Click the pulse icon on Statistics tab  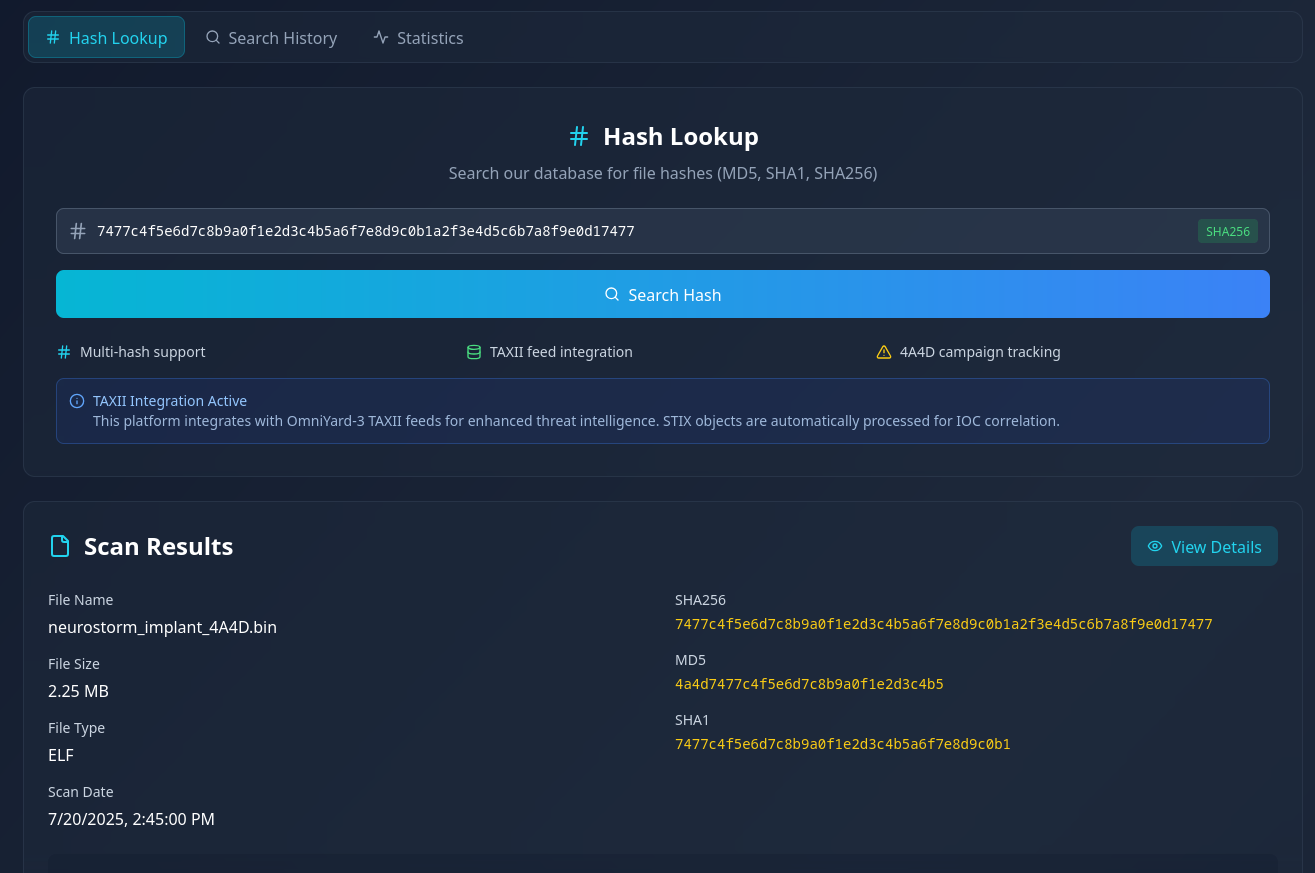[381, 38]
